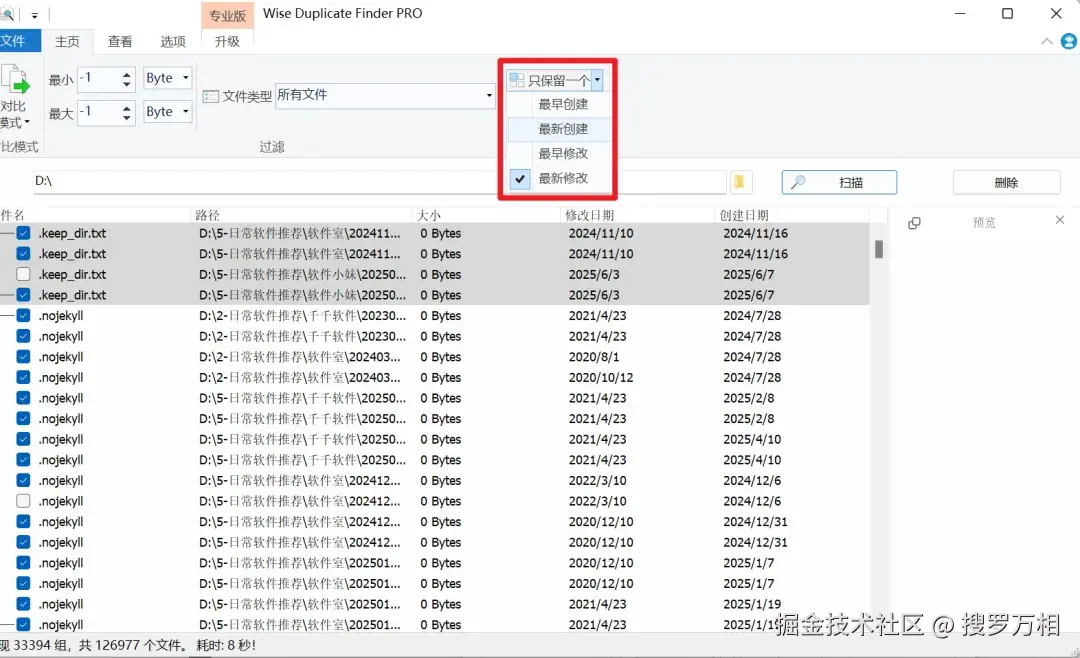Uncheck .nojekyll 2020/8/1 row checkbox
1080x658 pixels.
[x=23, y=357]
